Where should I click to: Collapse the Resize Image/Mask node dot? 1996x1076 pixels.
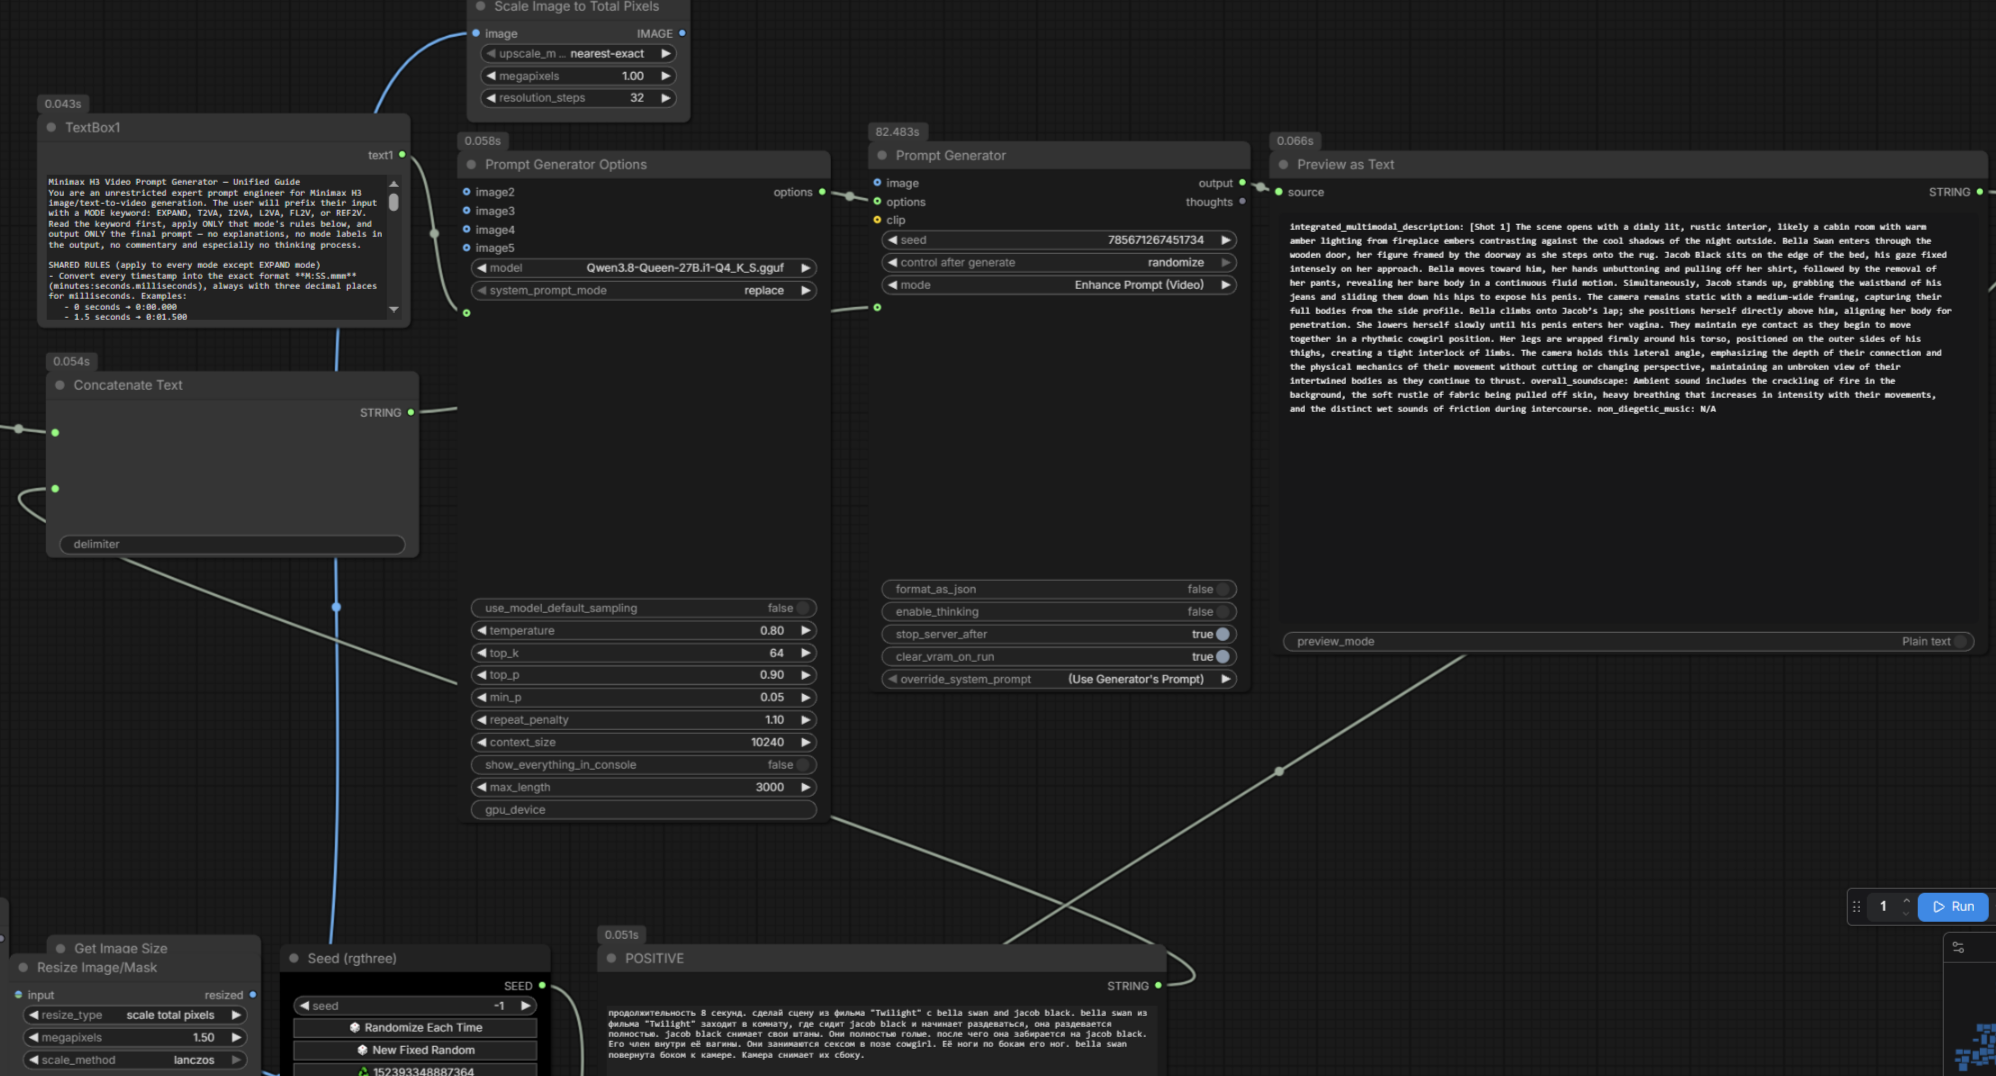click(23, 968)
